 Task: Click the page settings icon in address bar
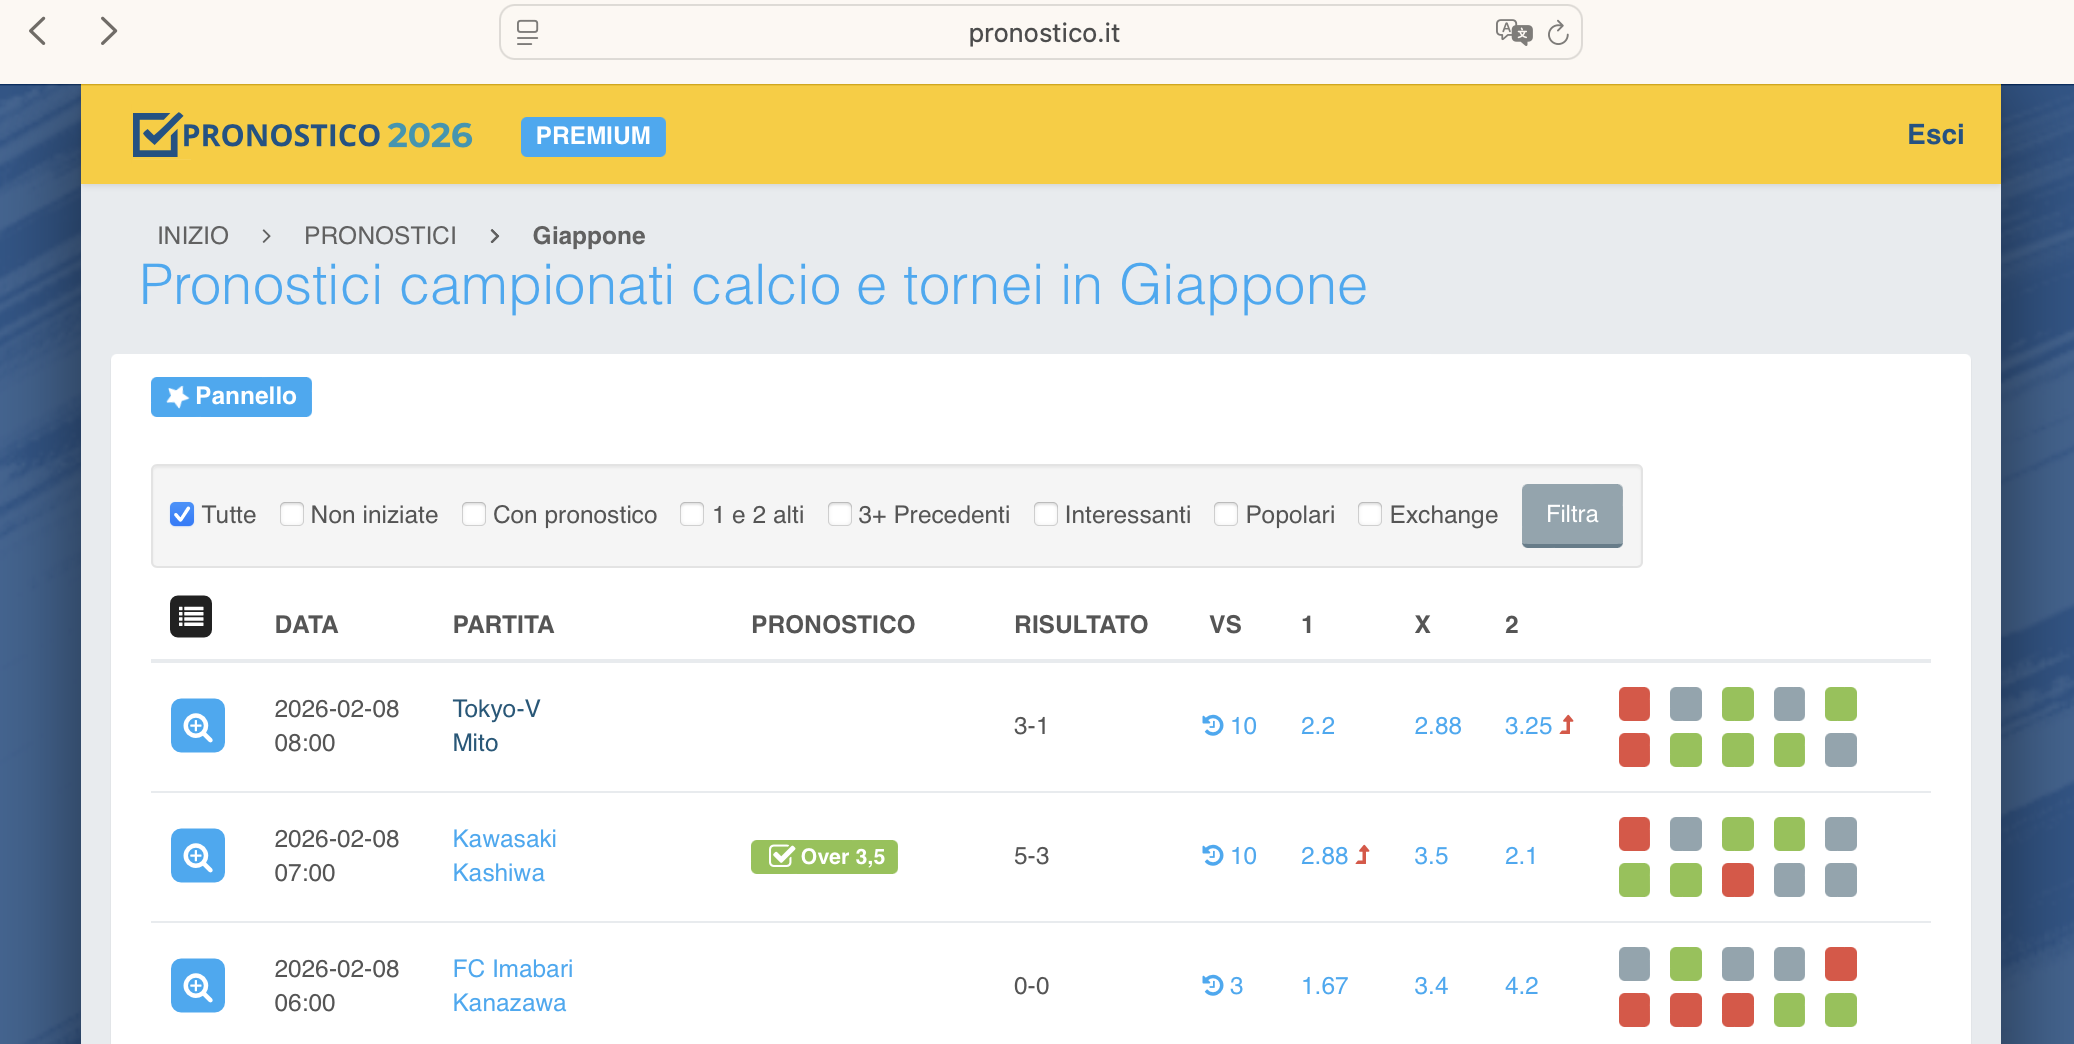click(x=527, y=33)
